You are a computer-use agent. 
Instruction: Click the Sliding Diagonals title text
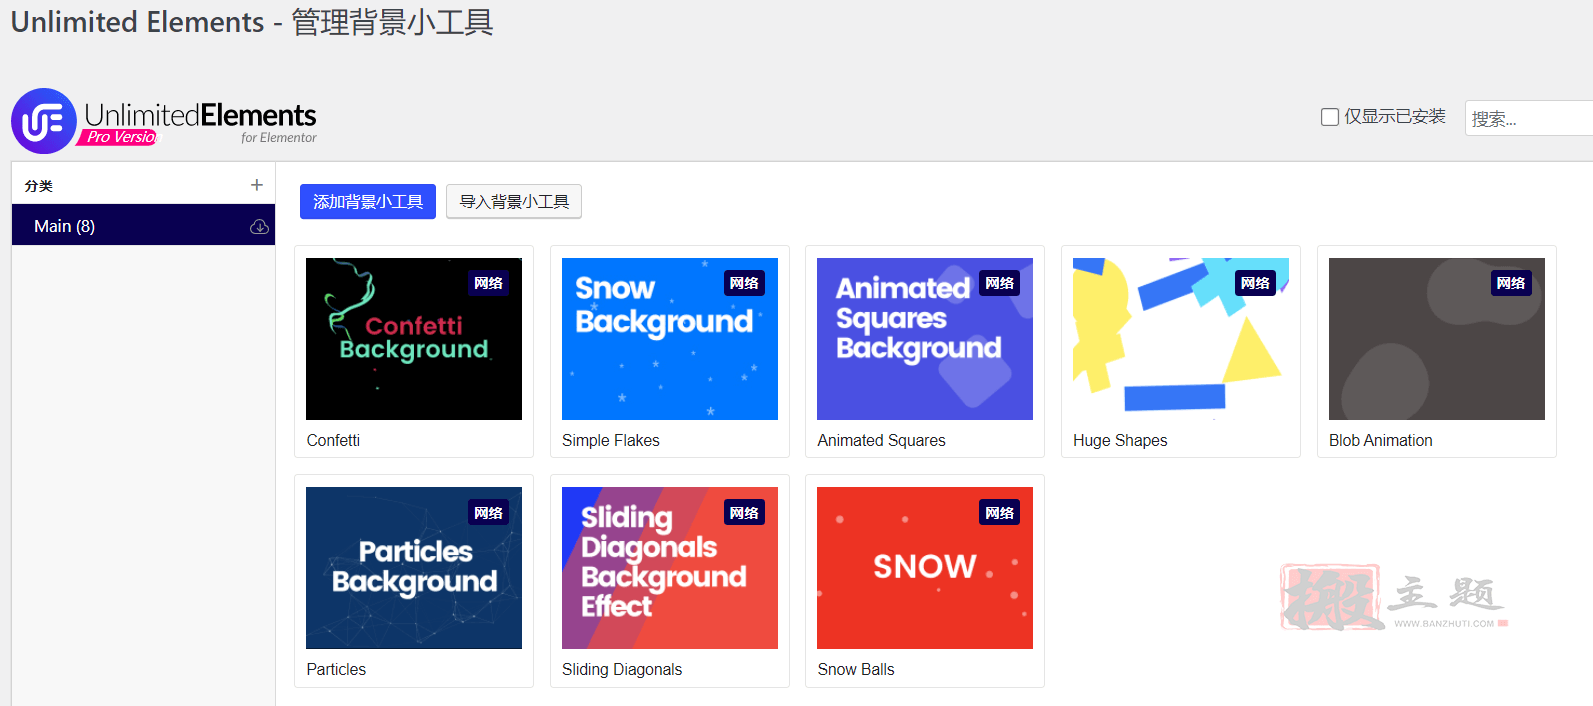(622, 669)
